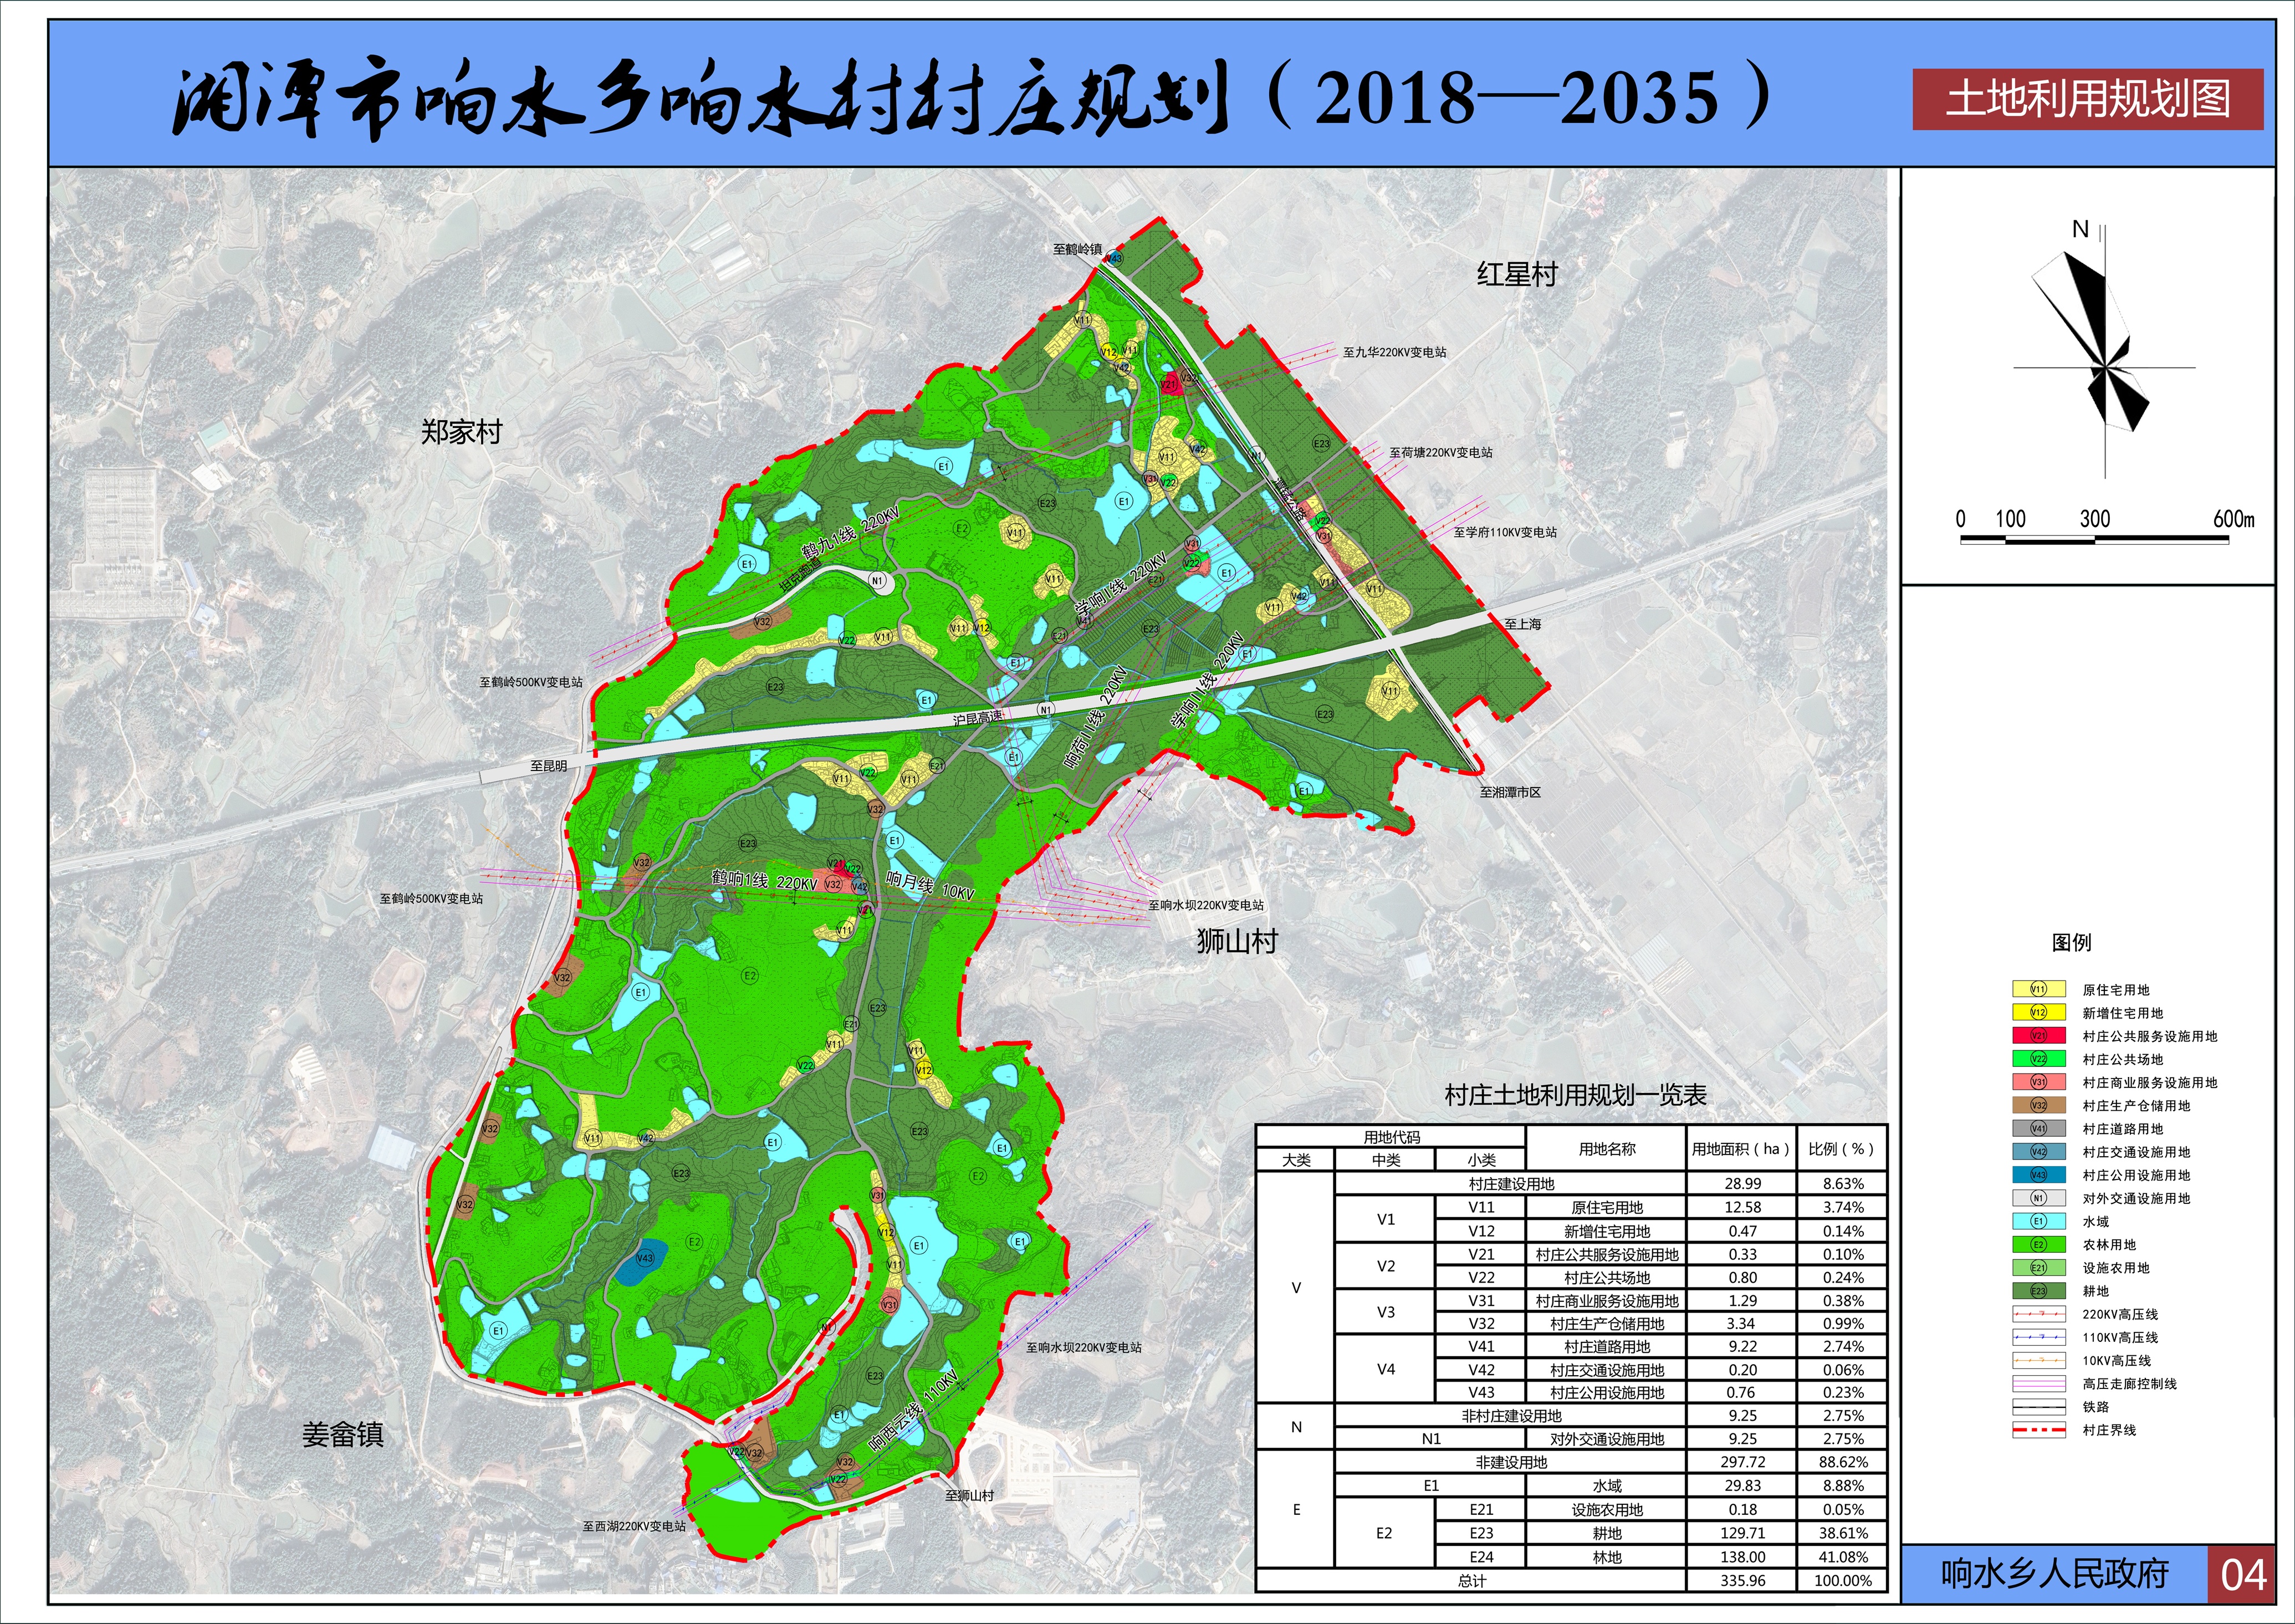Pick the E23 耕地 legend swatch
The width and height of the screenshot is (2295, 1624).
[x=2038, y=1291]
